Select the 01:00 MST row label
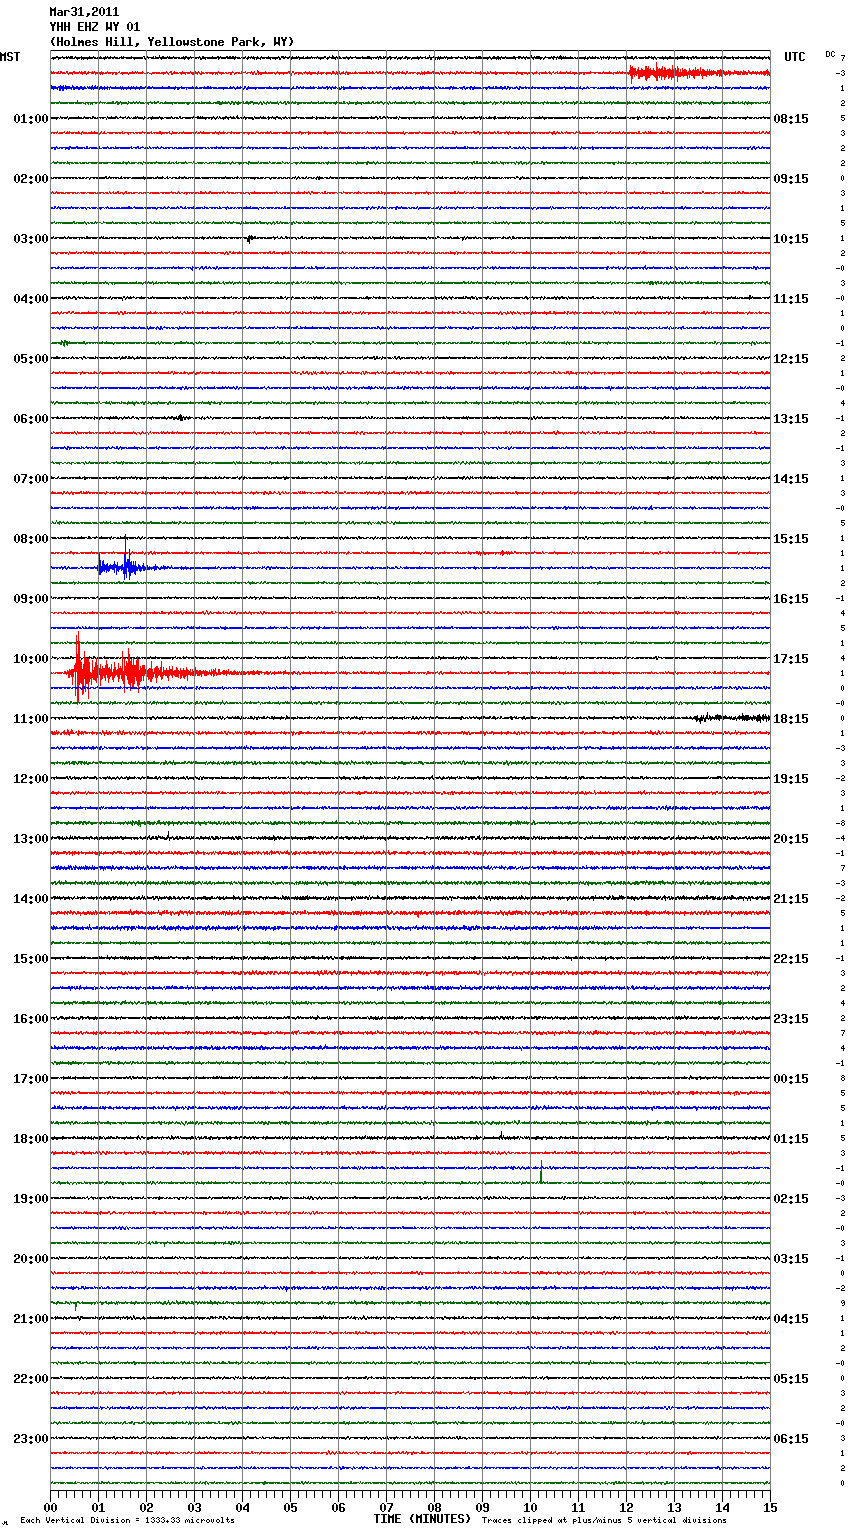850x1534 pixels. pyautogui.click(x=30, y=119)
